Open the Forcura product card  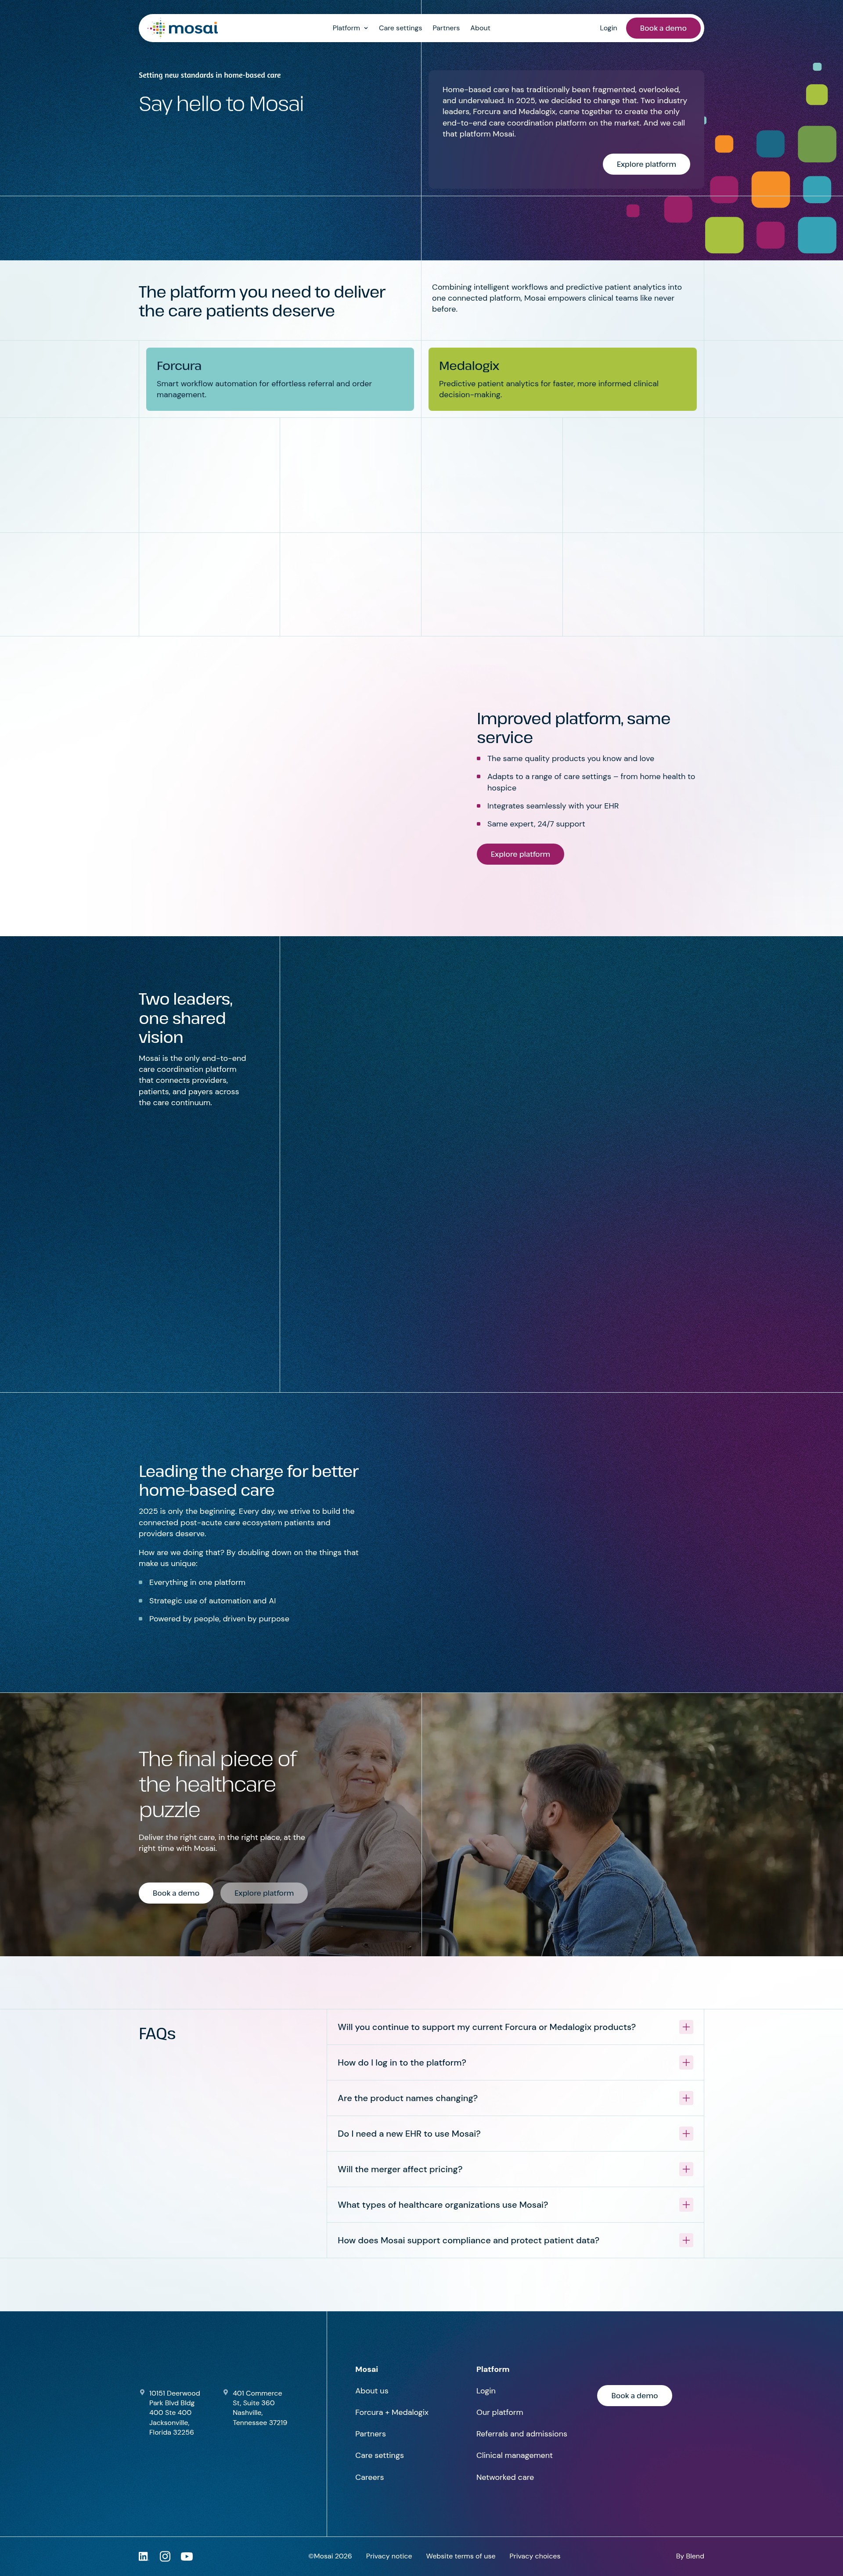click(x=280, y=379)
